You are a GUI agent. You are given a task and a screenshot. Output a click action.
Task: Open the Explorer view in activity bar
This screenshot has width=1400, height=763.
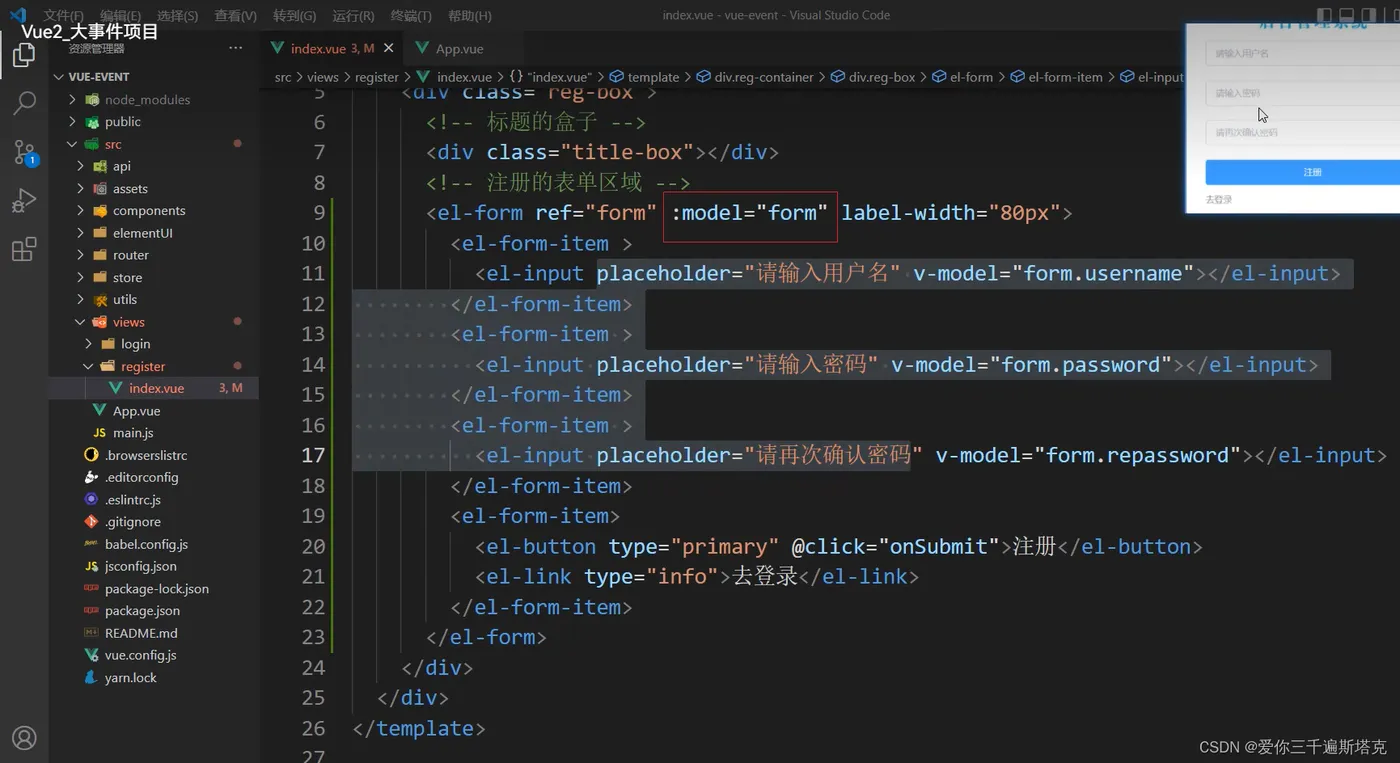24,56
